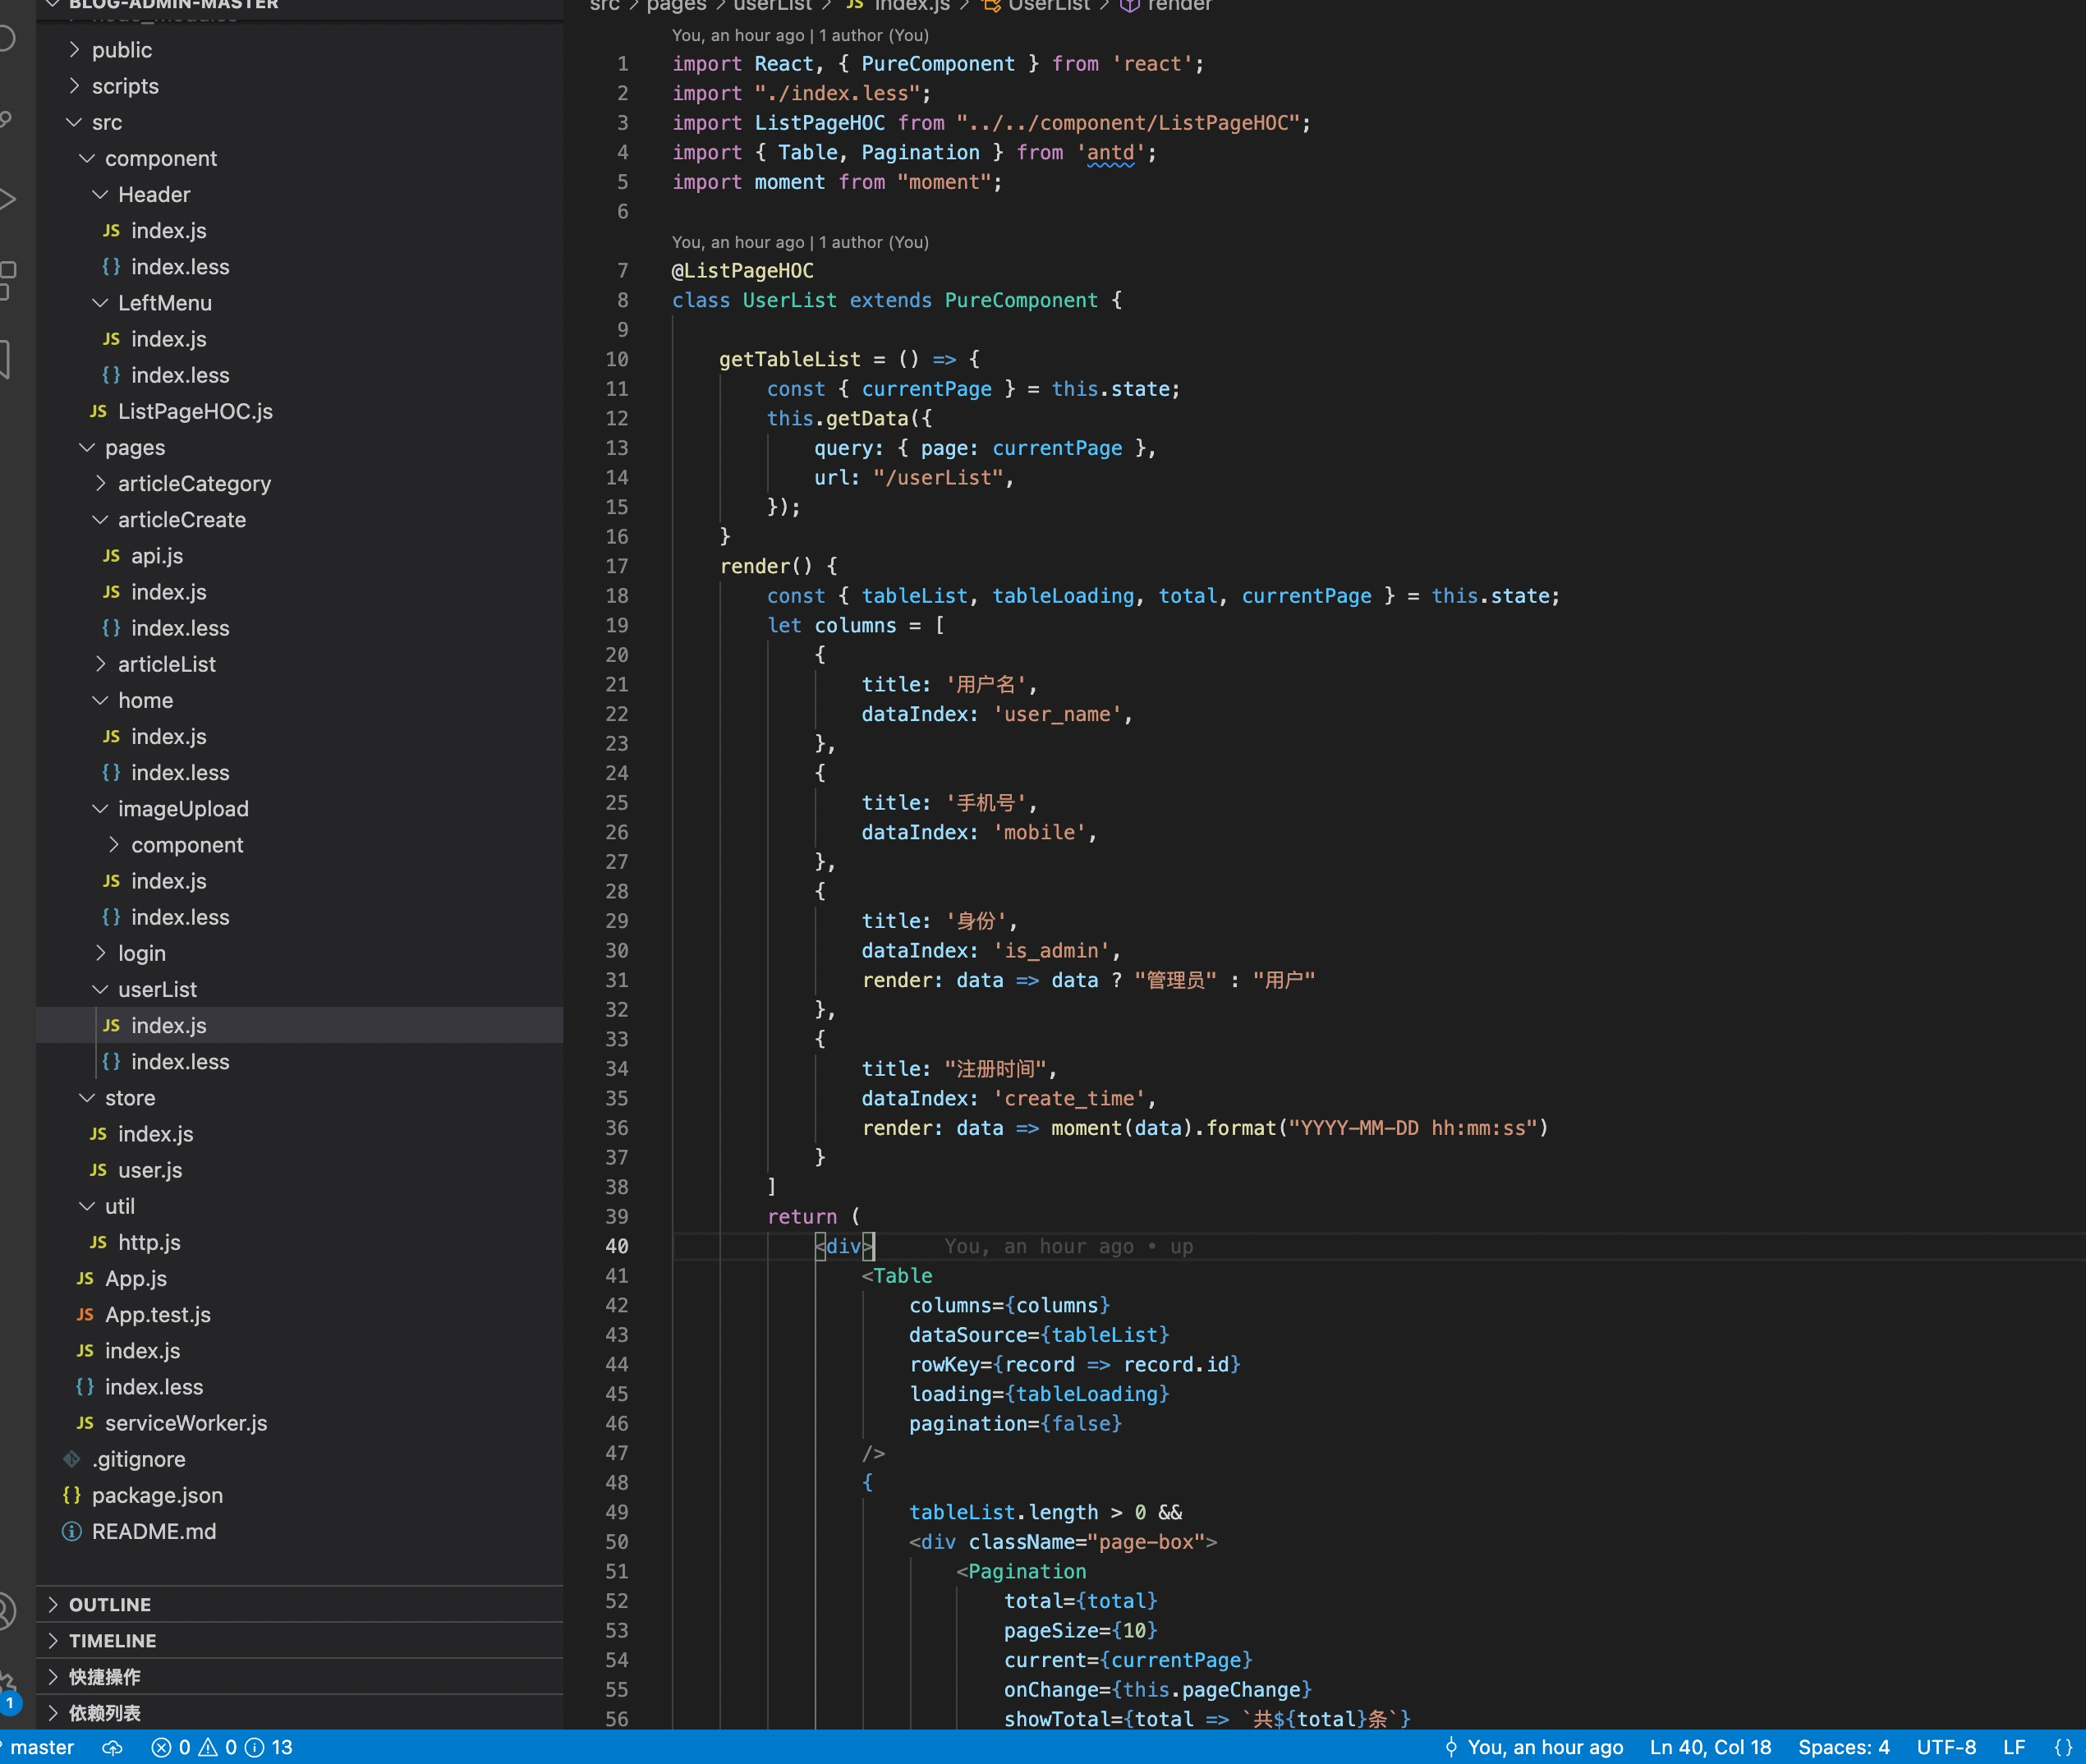Click 'You, an hour ago' blame in status bar
The width and height of the screenshot is (2086, 1764).
[x=1534, y=1747]
